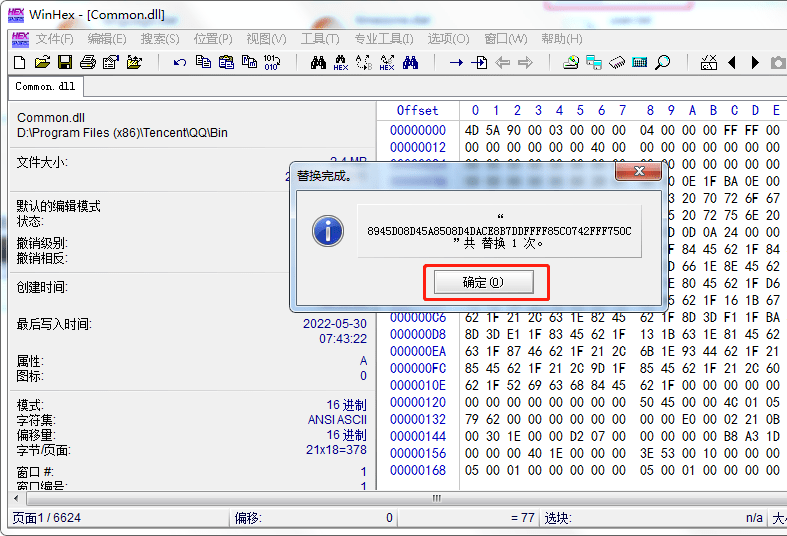Click the Open Disk toolbar icon
The width and height of the screenshot is (787, 536).
[x=571, y=63]
